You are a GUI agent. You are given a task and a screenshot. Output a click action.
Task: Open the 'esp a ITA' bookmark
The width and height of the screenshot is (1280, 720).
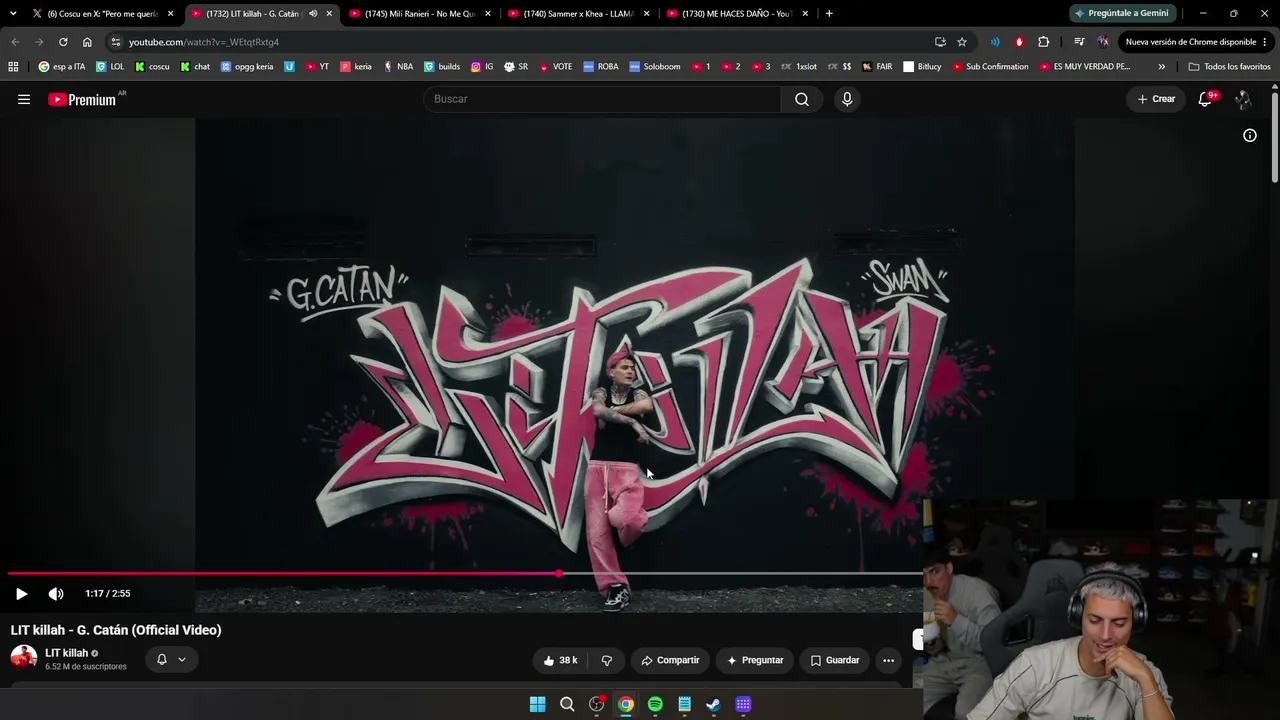[x=62, y=67]
